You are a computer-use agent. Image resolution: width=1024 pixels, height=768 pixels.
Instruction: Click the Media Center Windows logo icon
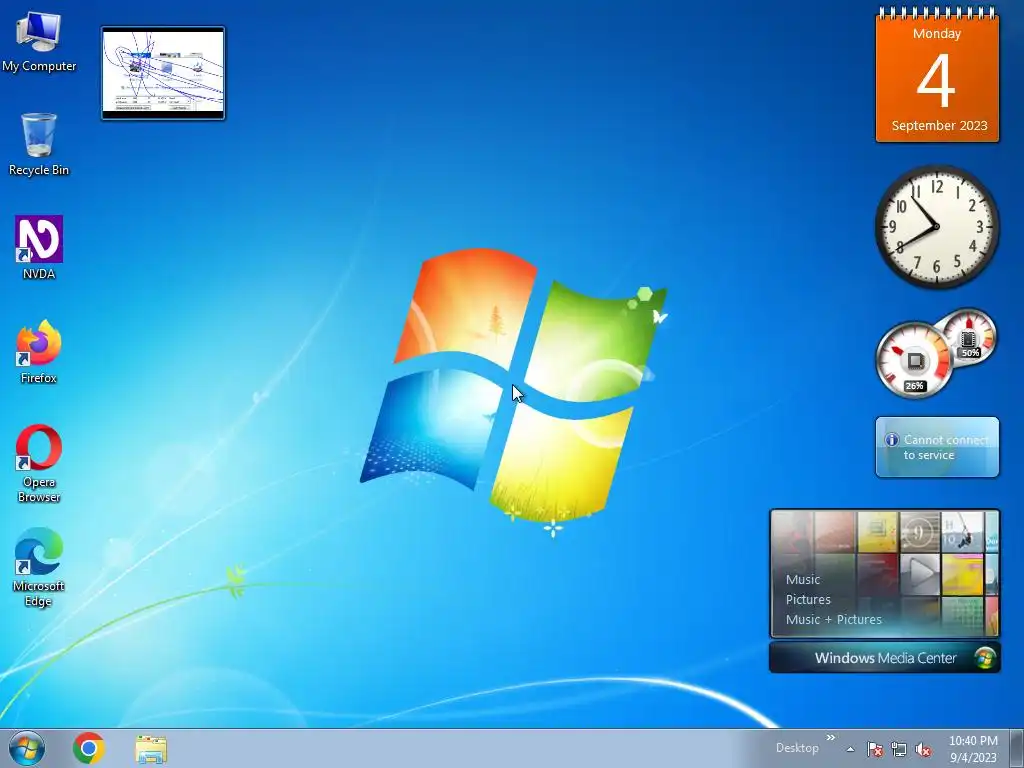(985, 658)
